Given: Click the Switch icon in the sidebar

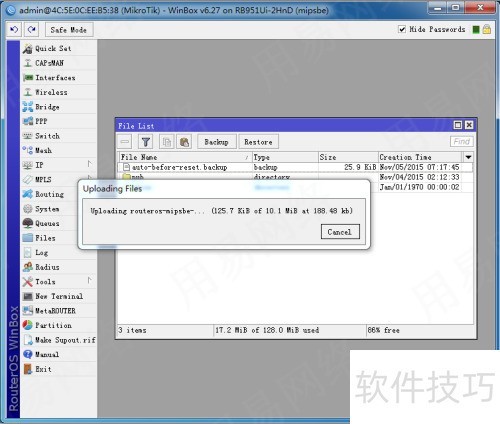Looking at the screenshot, I should click(x=28, y=136).
